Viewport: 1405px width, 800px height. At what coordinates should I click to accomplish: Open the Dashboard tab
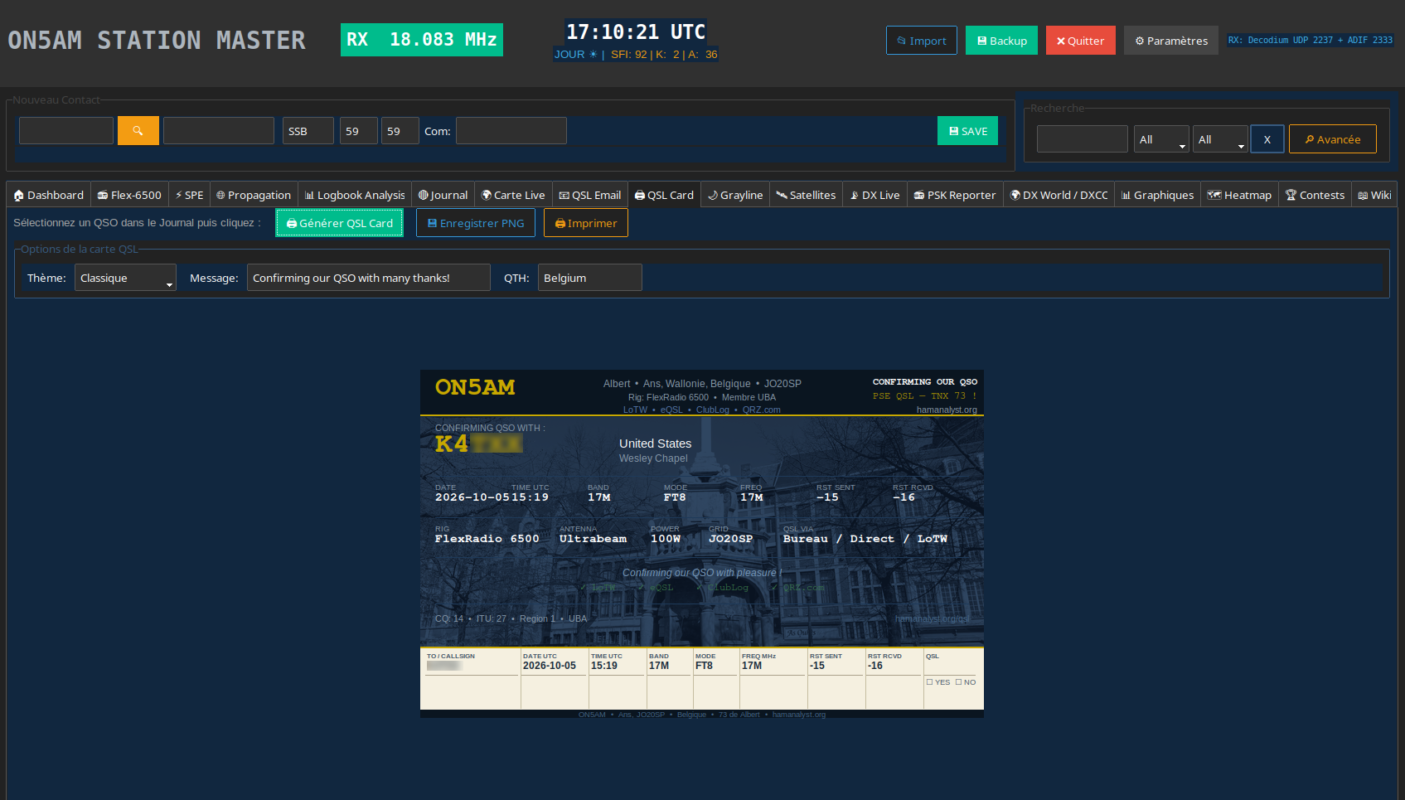(49, 195)
